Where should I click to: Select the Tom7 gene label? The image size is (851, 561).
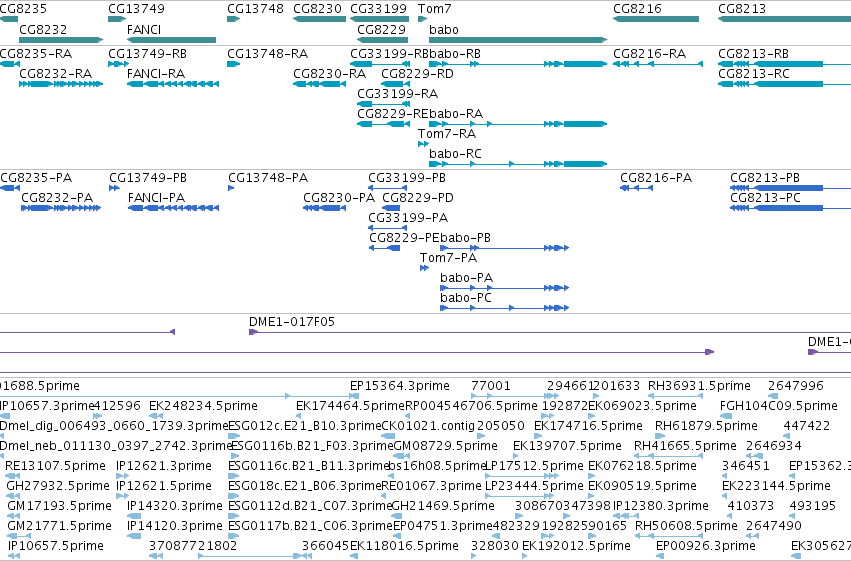coord(434,9)
